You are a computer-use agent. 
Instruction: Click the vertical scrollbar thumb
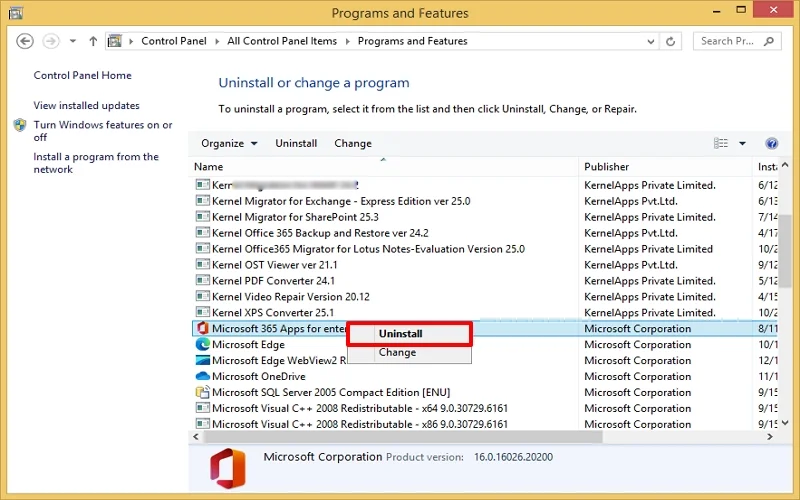[785, 251]
